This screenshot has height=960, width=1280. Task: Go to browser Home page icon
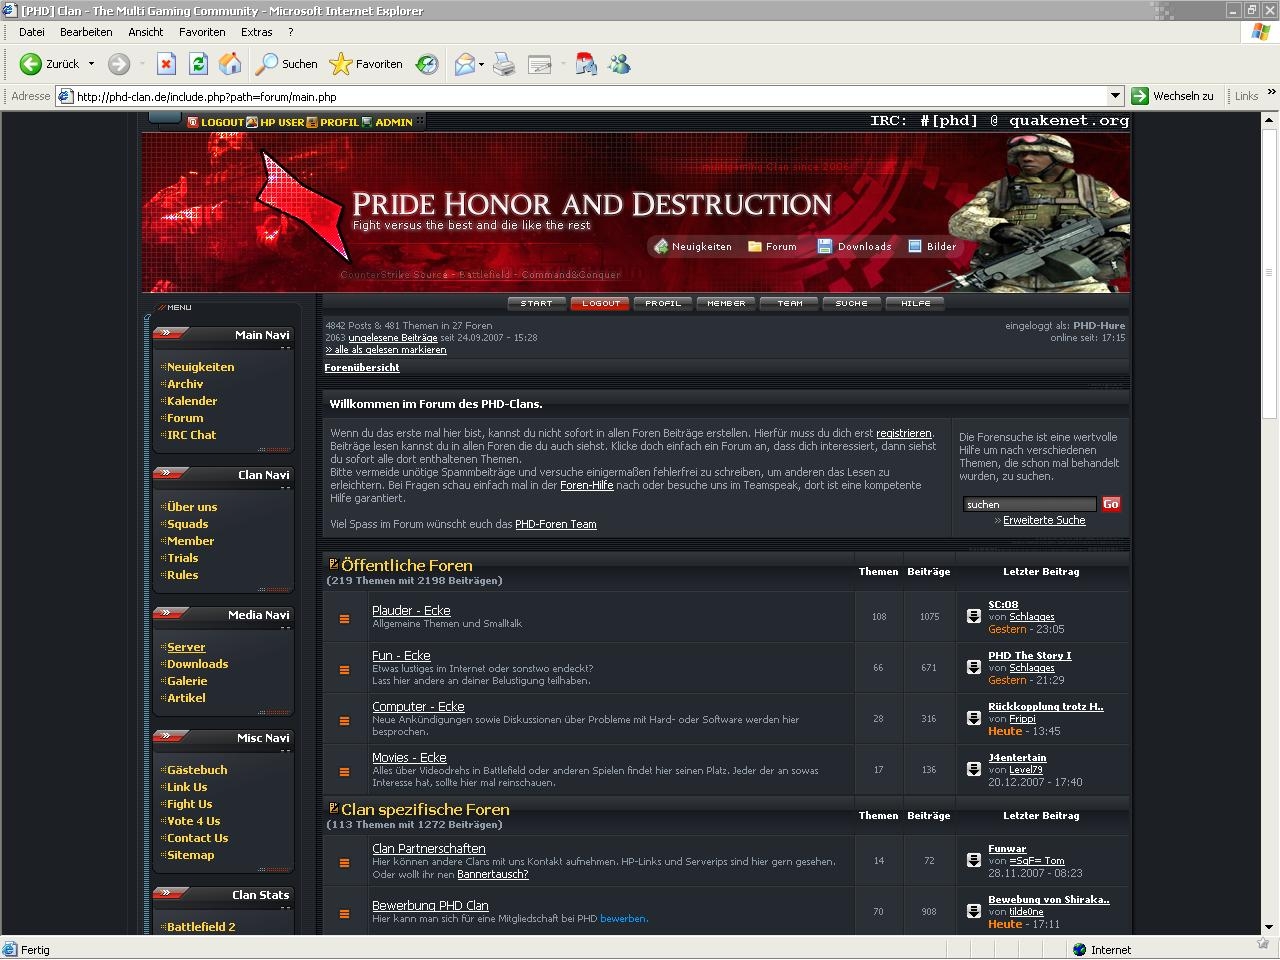pos(230,64)
